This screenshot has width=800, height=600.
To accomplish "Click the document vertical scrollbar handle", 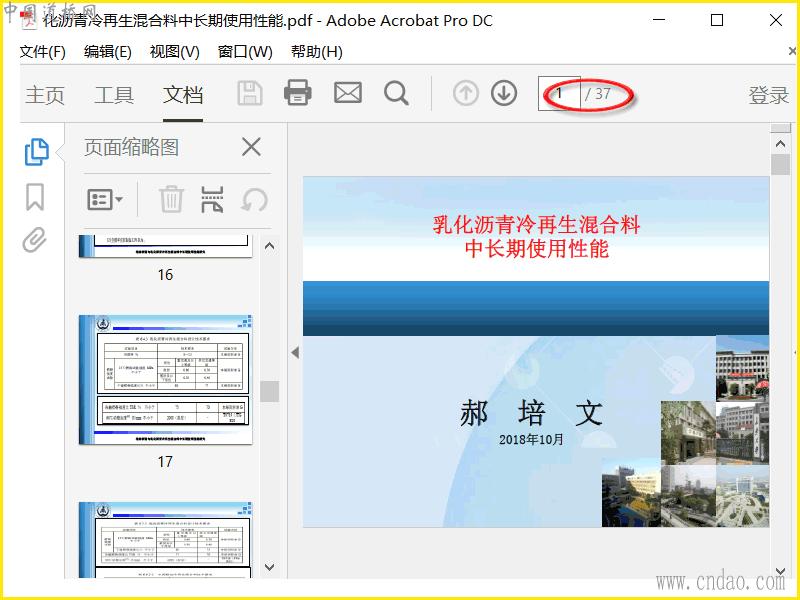I will pos(780,165).
